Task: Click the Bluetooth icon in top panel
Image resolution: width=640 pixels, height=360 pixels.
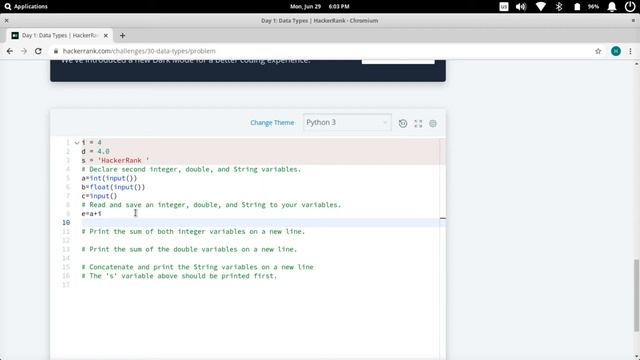Action: pyautogui.click(x=559, y=7)
